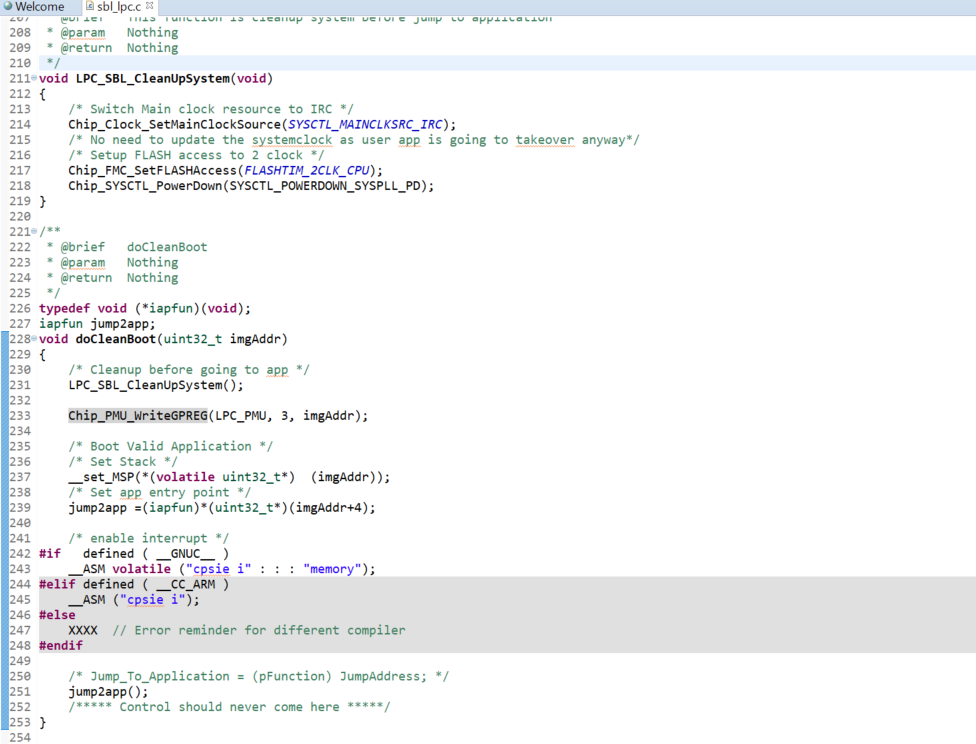Click FLASHTIM_2CLK_CPU macro on line 217
Screen dimensions: 976x744
click(307, 170)
